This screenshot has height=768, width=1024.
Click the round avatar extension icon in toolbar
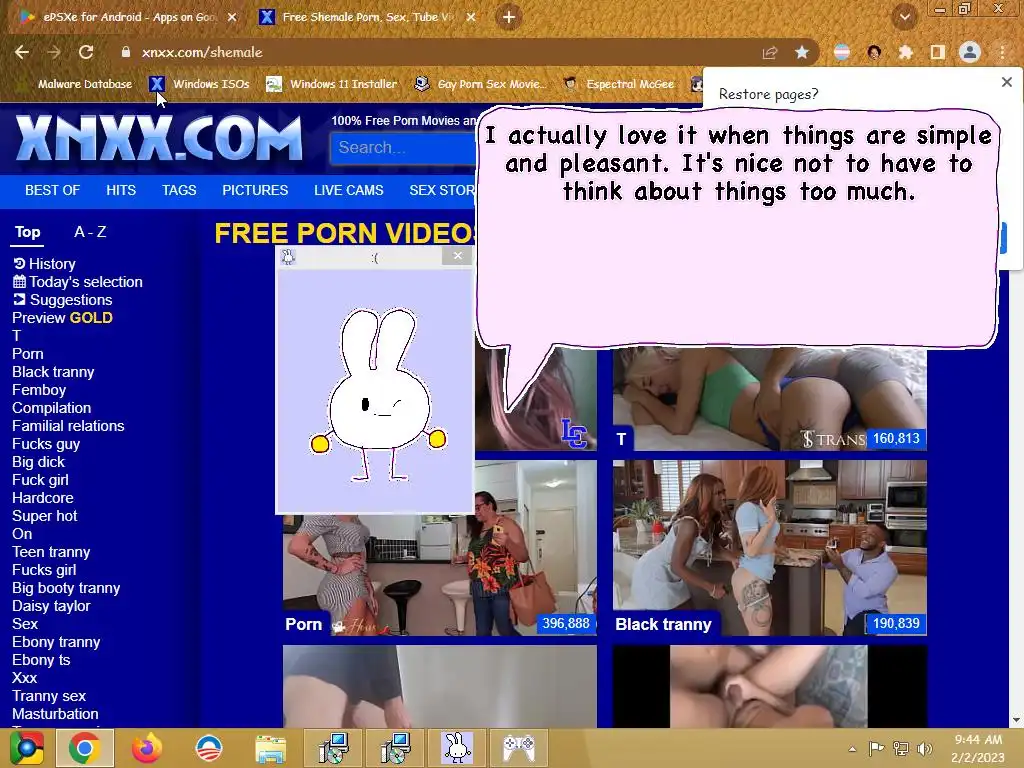(x=874, y=52)
